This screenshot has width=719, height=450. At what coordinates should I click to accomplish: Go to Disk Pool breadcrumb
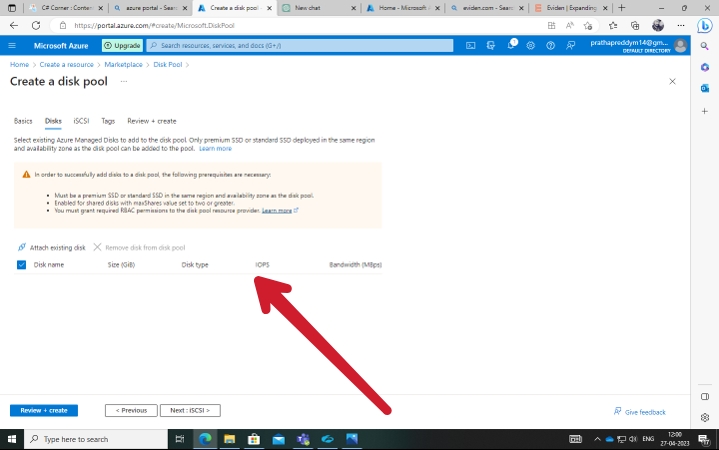(x=167, y=64)
